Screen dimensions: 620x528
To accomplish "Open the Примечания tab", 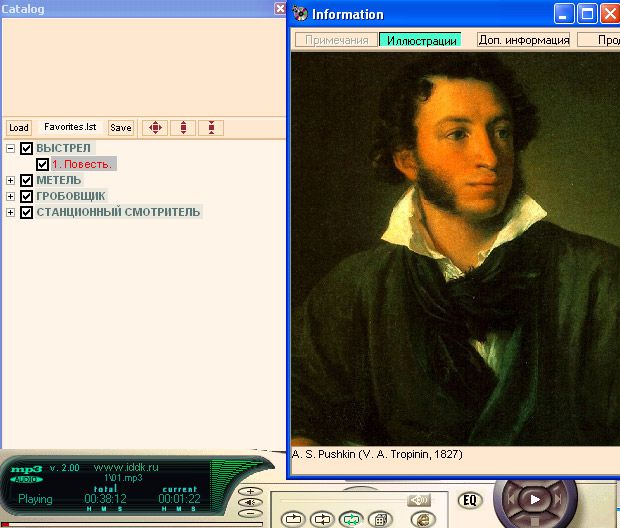I will [x=336, y=40].
